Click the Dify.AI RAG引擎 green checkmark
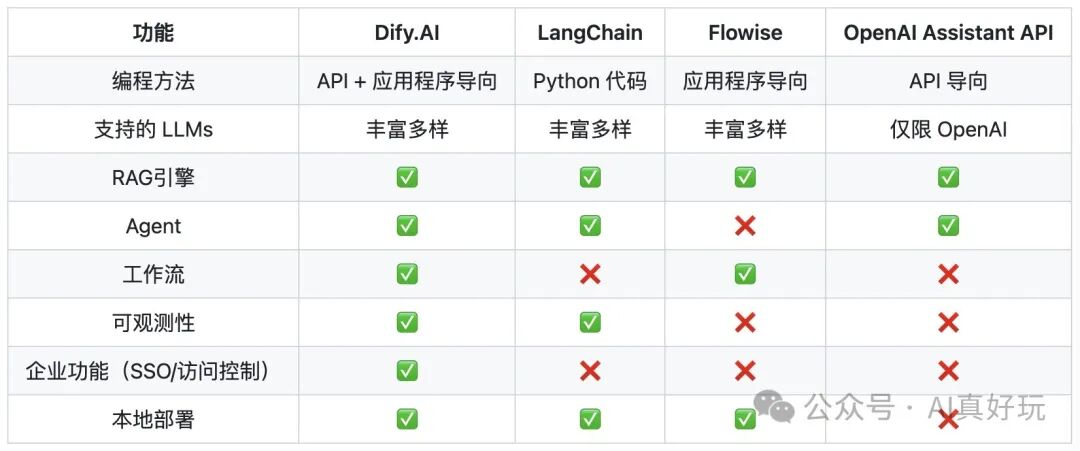 coord(407,177)
